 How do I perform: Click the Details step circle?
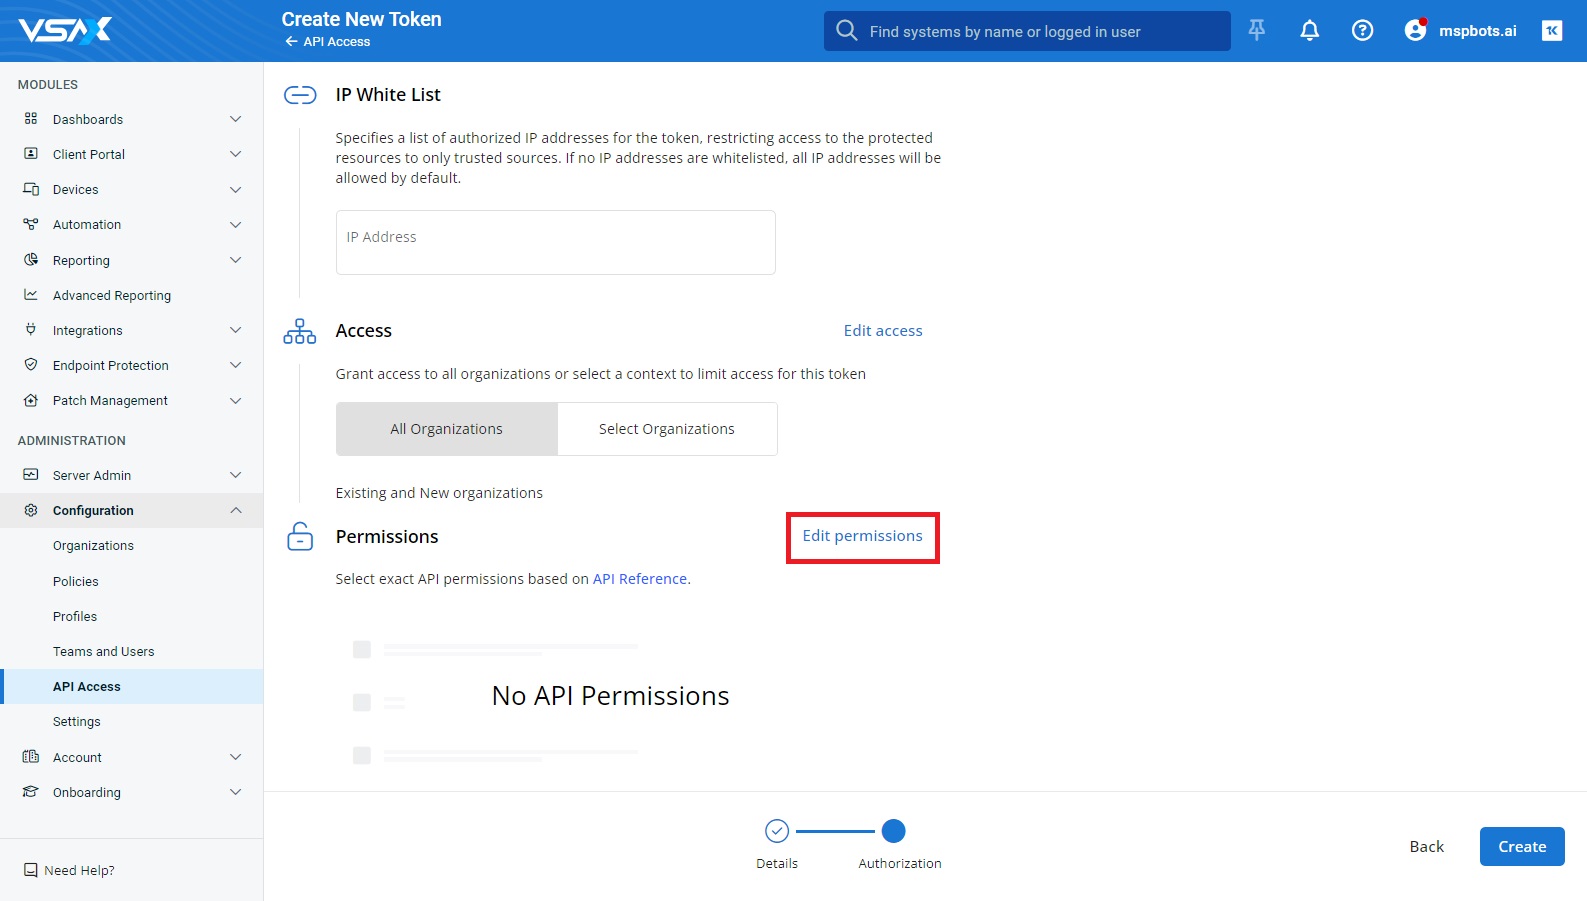click(x=777, y=831)
